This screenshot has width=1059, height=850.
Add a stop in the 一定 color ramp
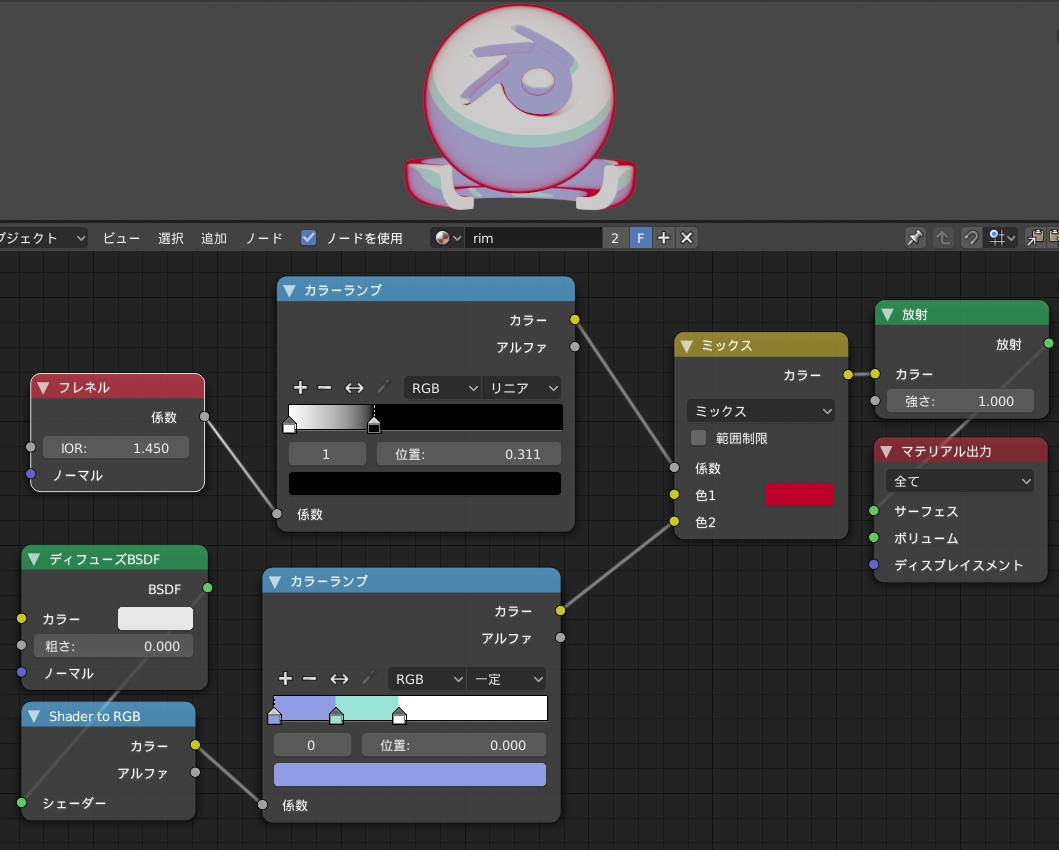point(285,679)
